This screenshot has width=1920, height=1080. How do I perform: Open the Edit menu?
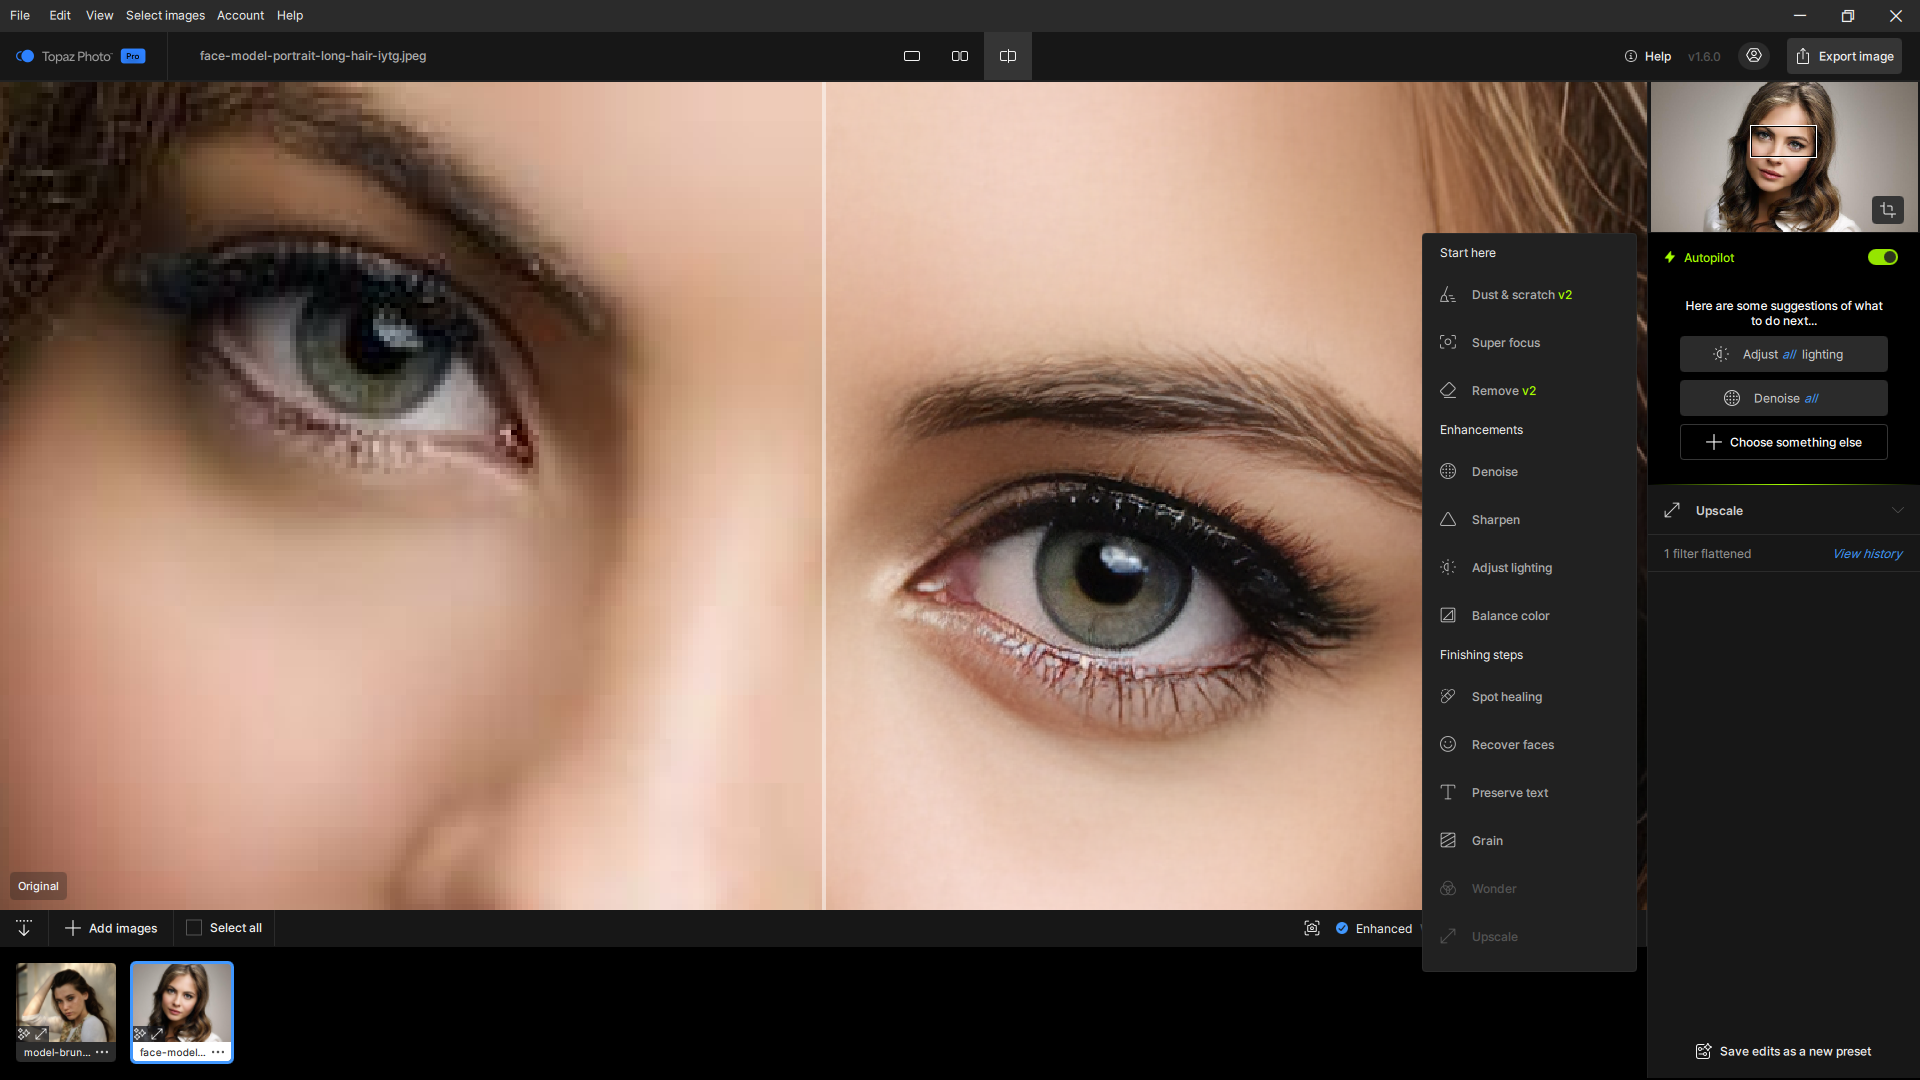coord(60,15)
